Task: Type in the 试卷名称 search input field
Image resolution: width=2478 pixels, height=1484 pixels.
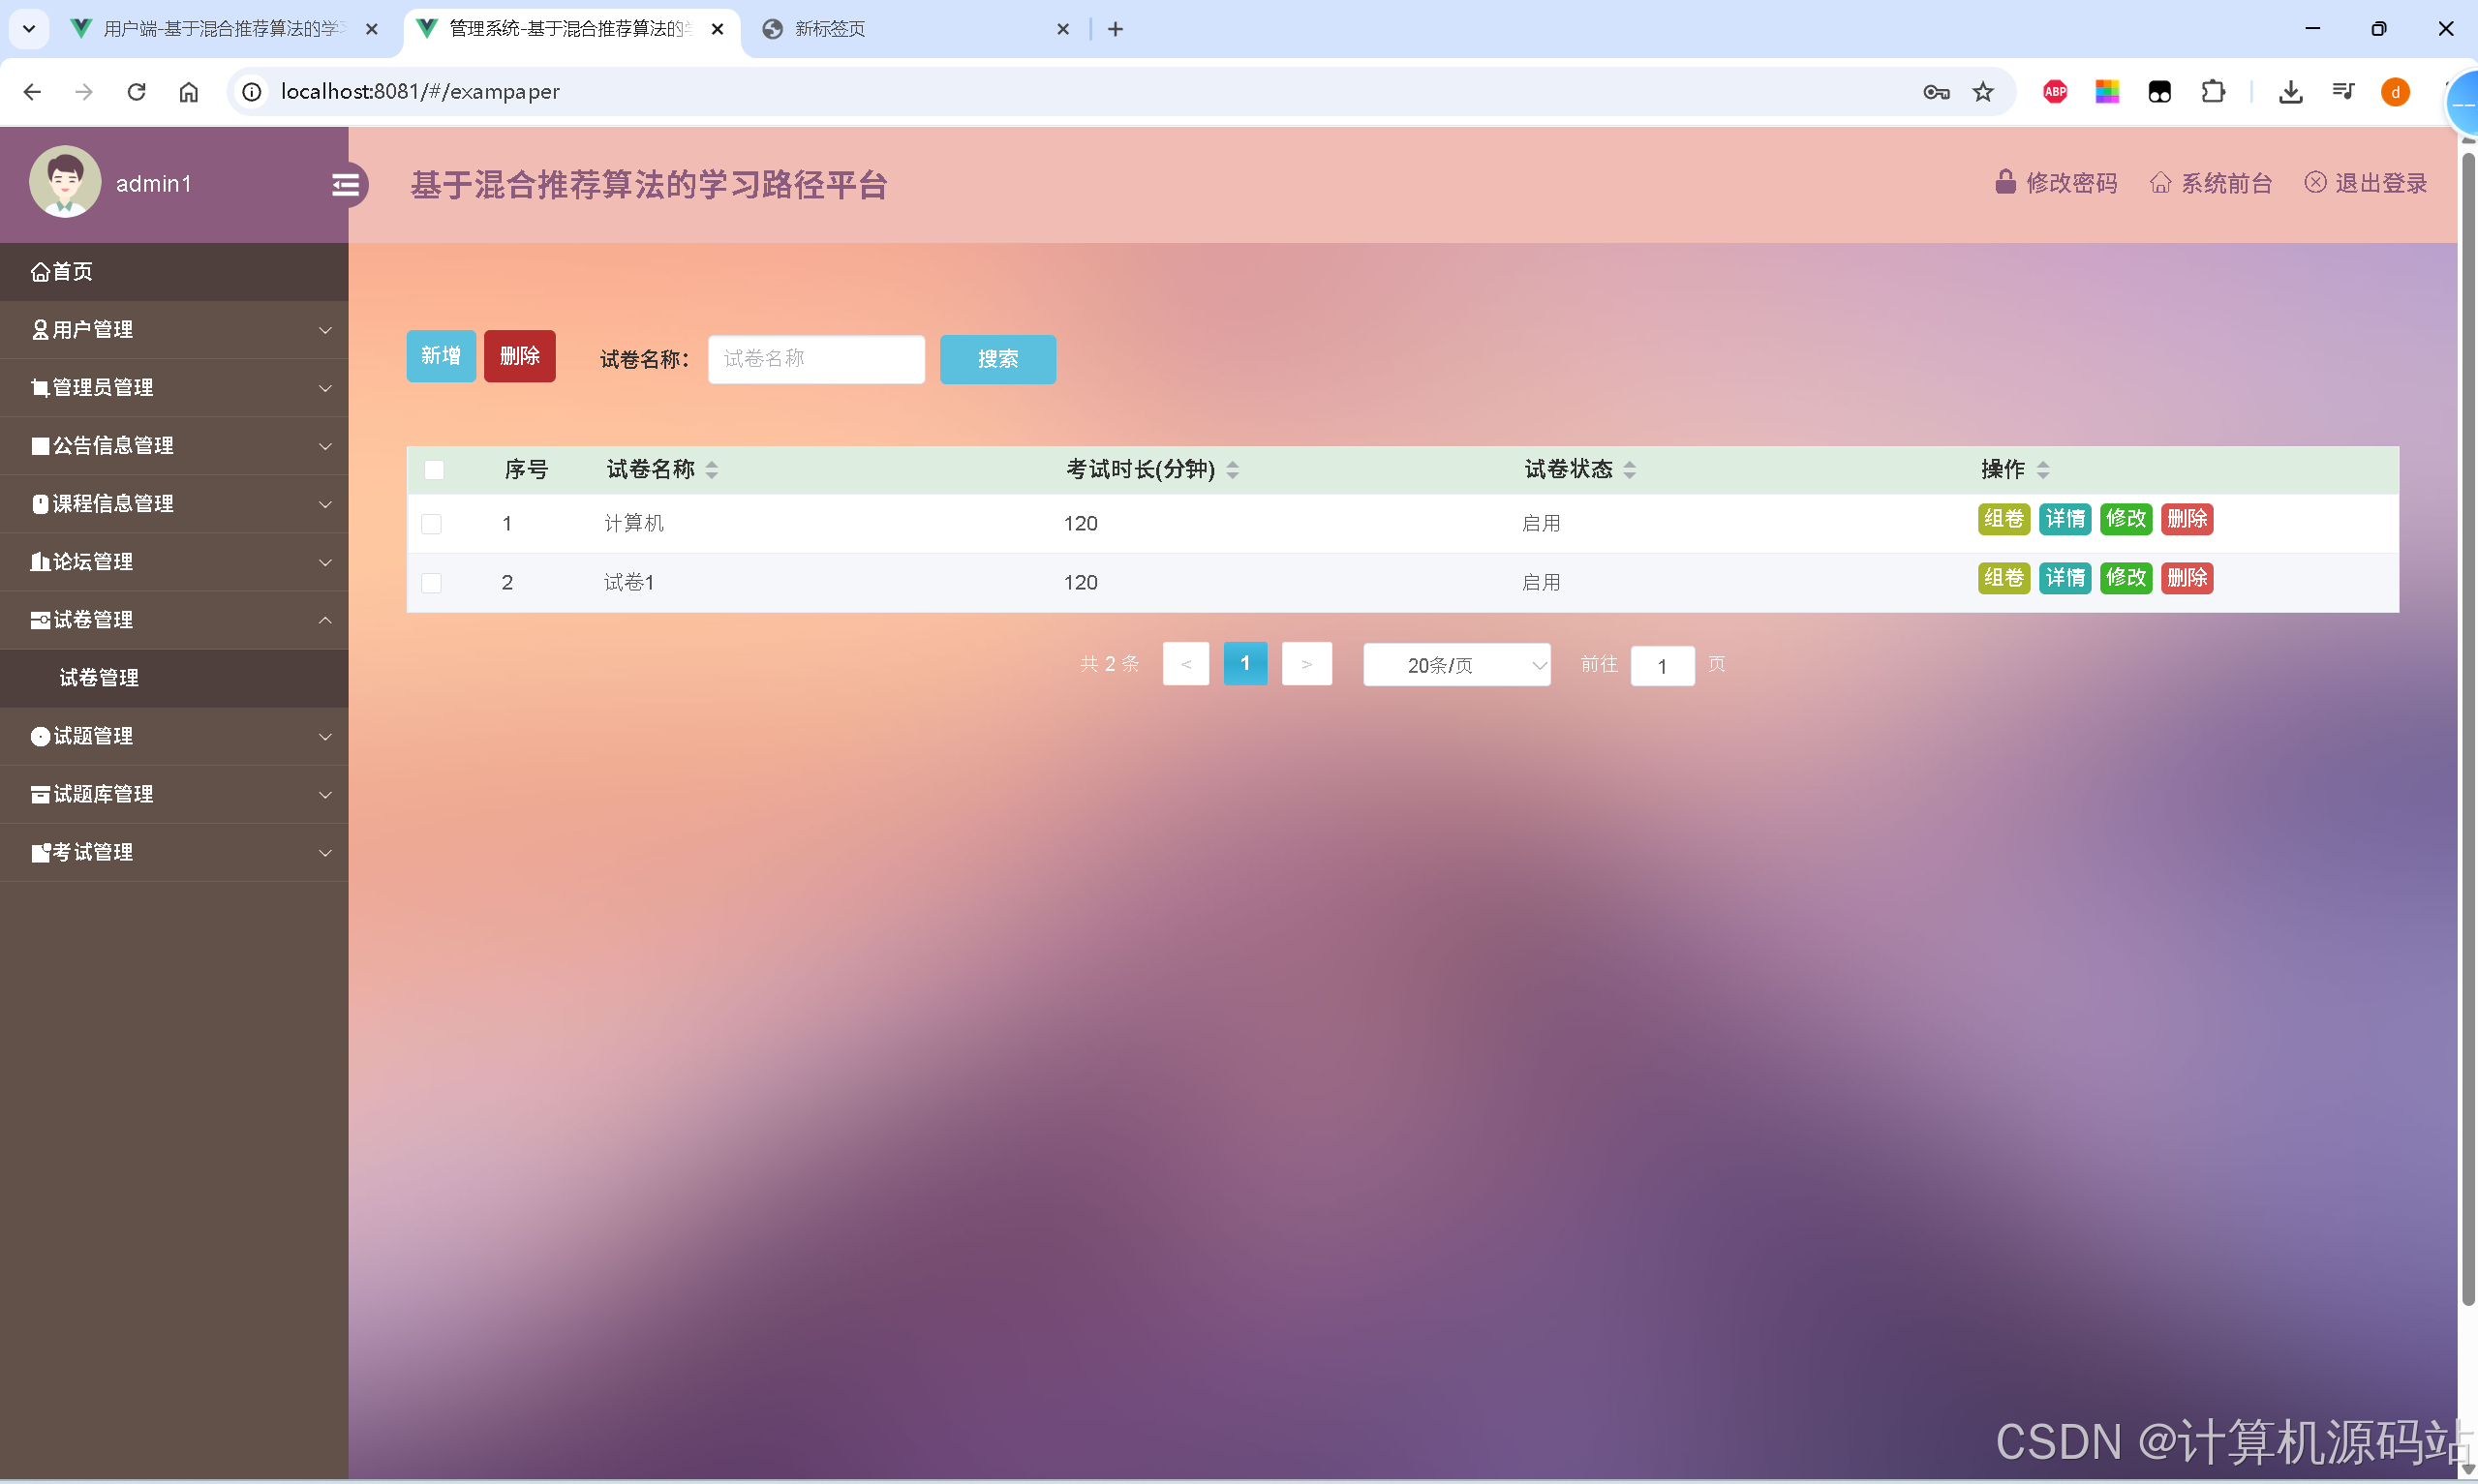Action: 815,359
